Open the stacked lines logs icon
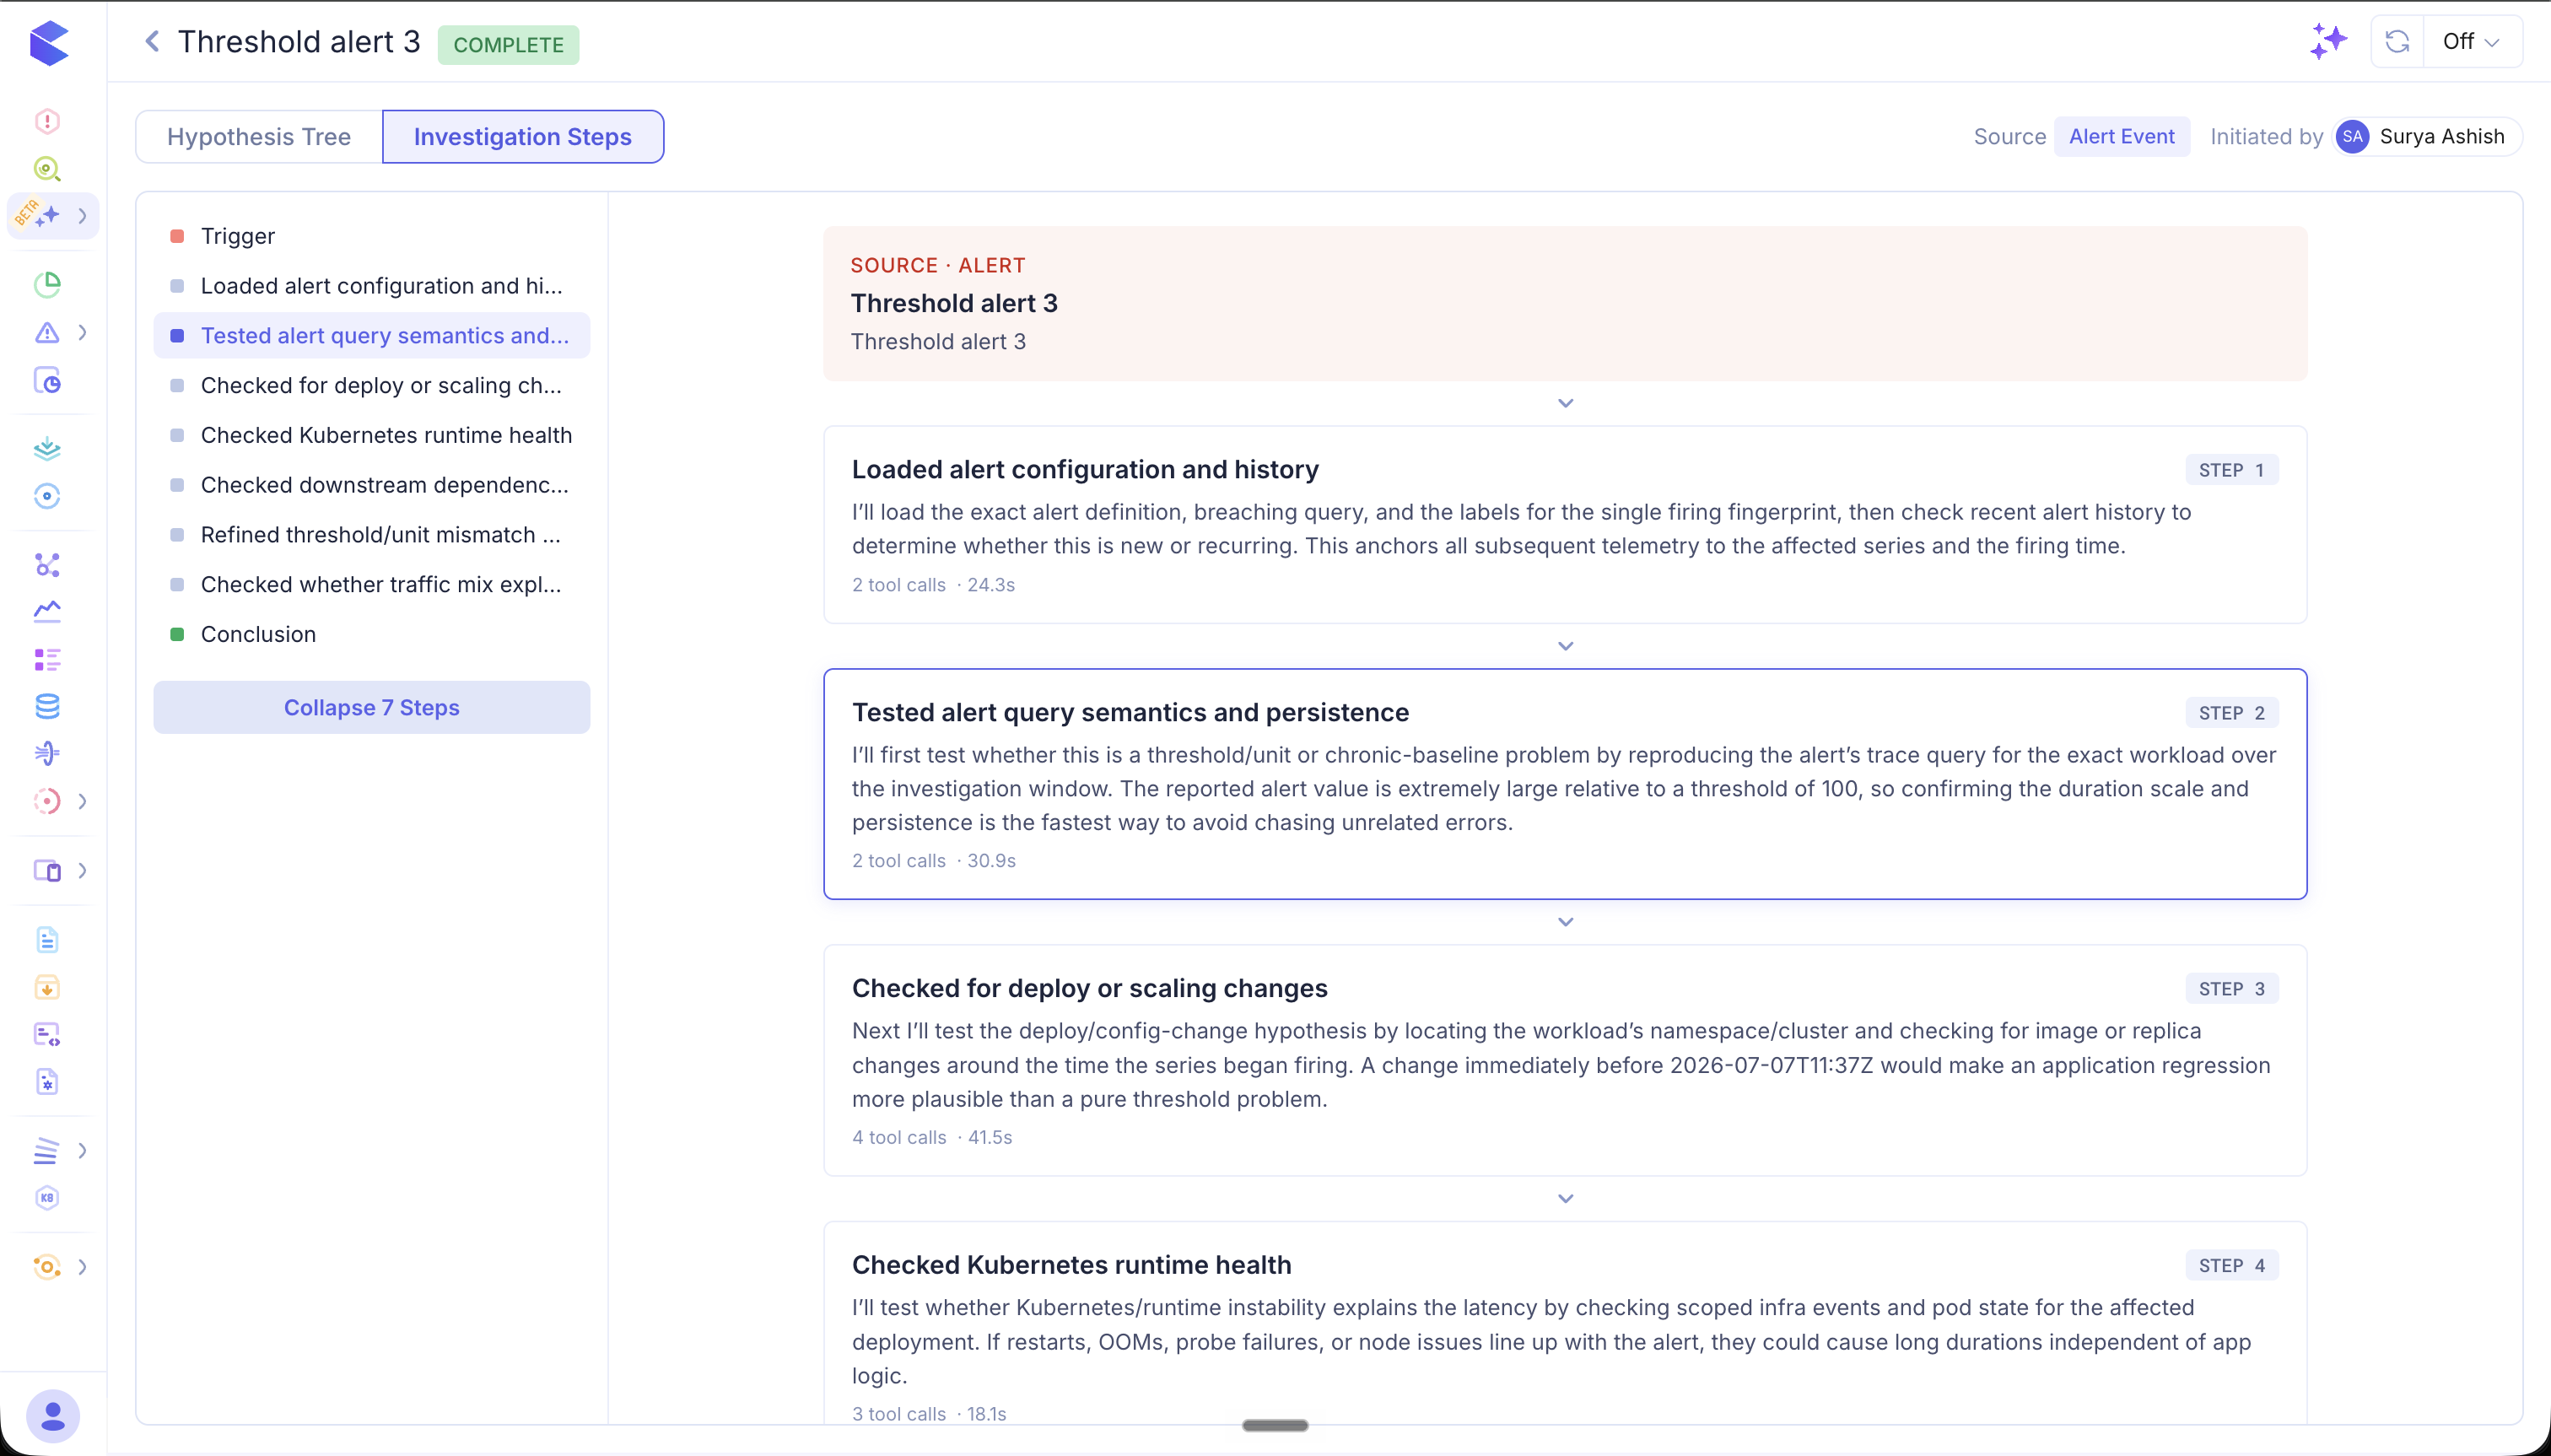This screenshot has height=1456, width=2551. [x=47, y=1151]
